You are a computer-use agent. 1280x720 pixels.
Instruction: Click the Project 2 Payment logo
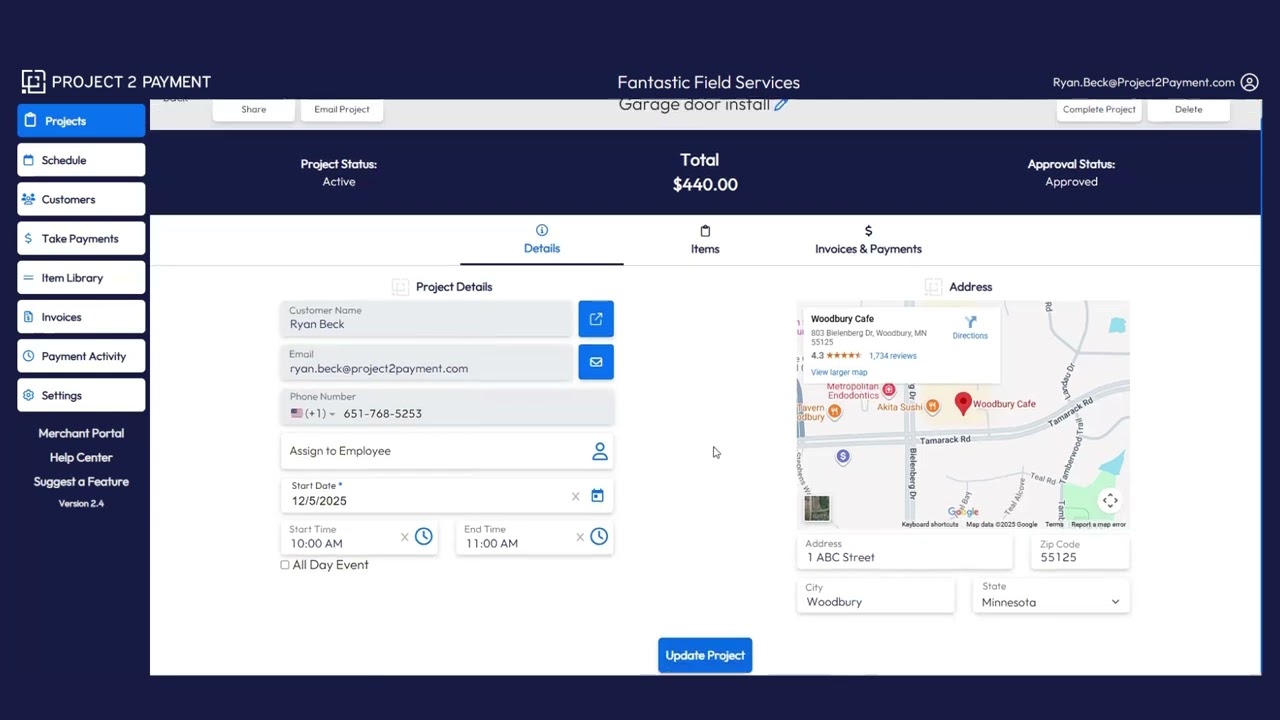(116, 82)
